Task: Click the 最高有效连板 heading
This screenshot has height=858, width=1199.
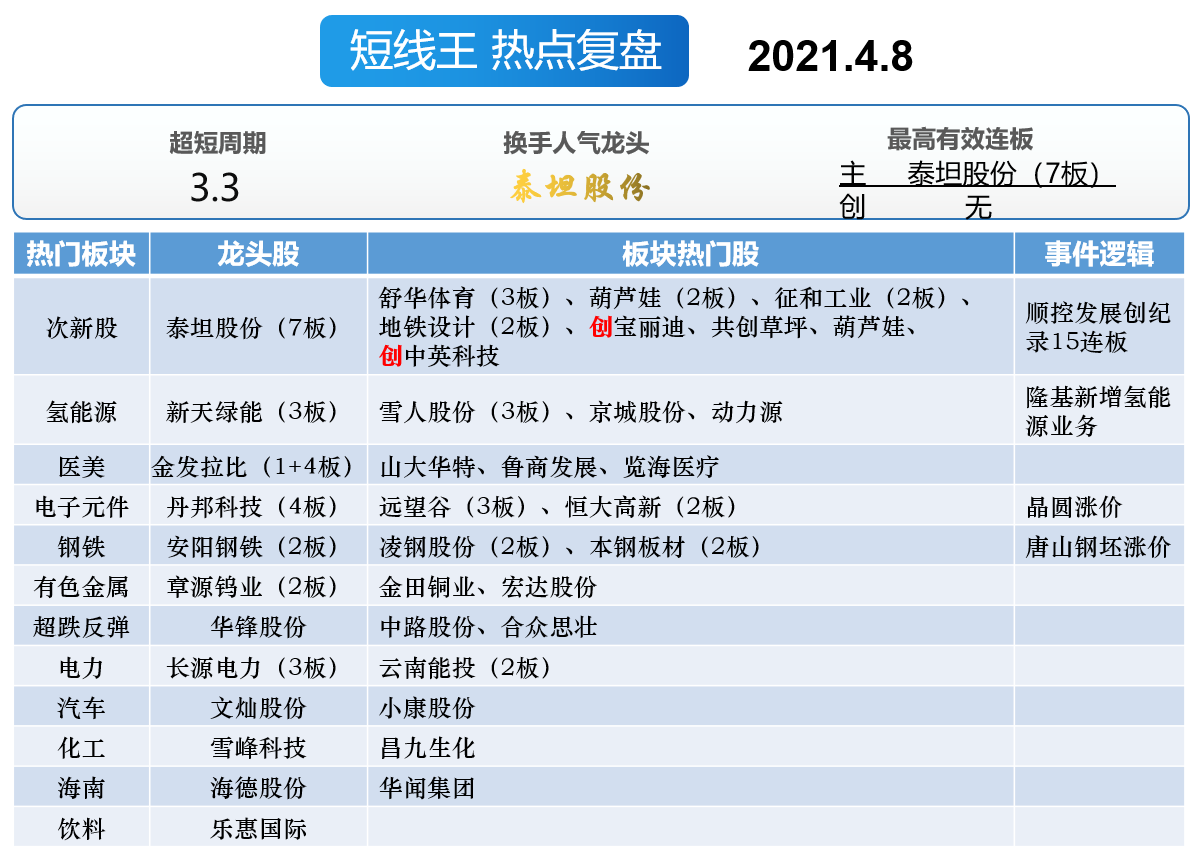Action: tap(960, 139)
